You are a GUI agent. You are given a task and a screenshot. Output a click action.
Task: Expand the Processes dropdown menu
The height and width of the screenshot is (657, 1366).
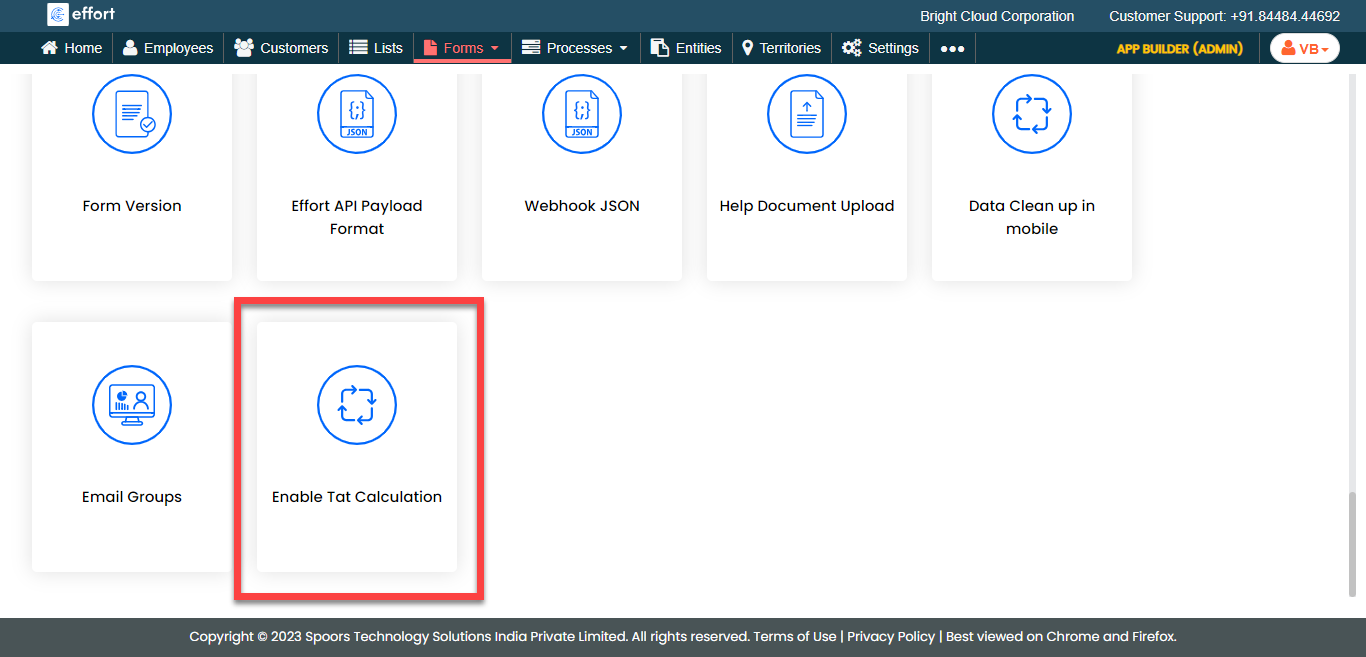click(575, 48)
